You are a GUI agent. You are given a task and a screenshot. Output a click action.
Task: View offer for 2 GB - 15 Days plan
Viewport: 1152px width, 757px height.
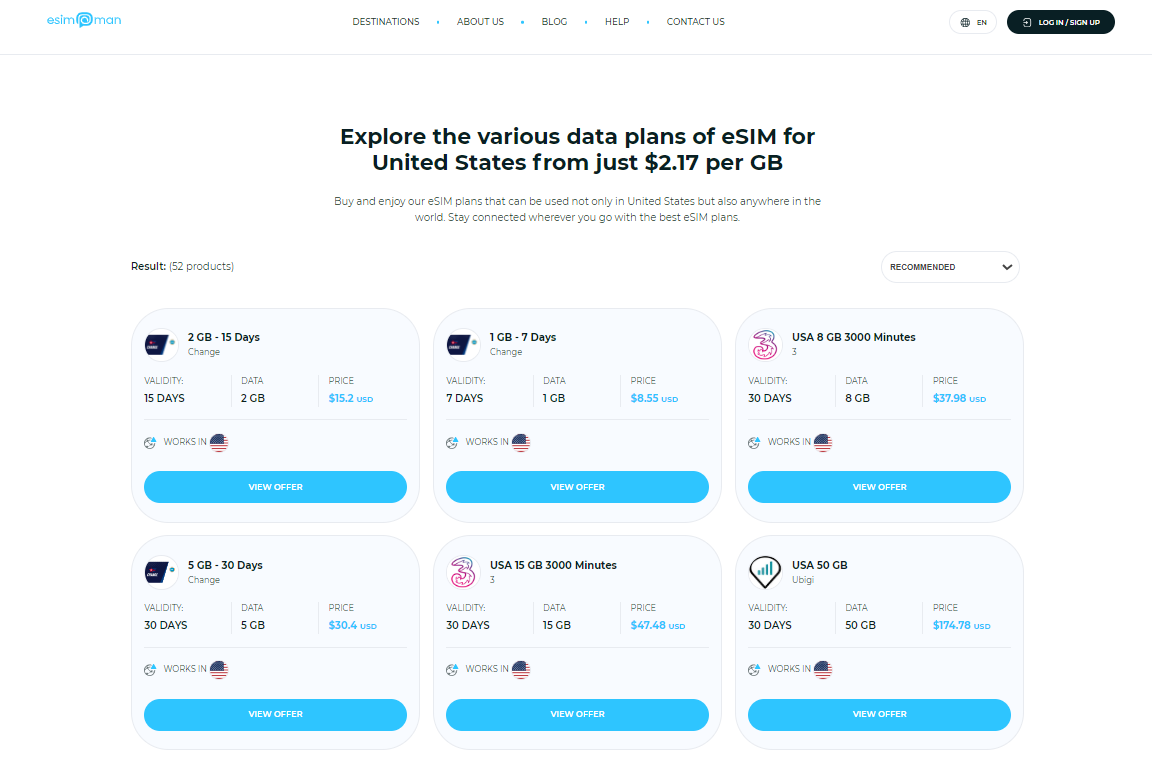[x=275, y=487]
